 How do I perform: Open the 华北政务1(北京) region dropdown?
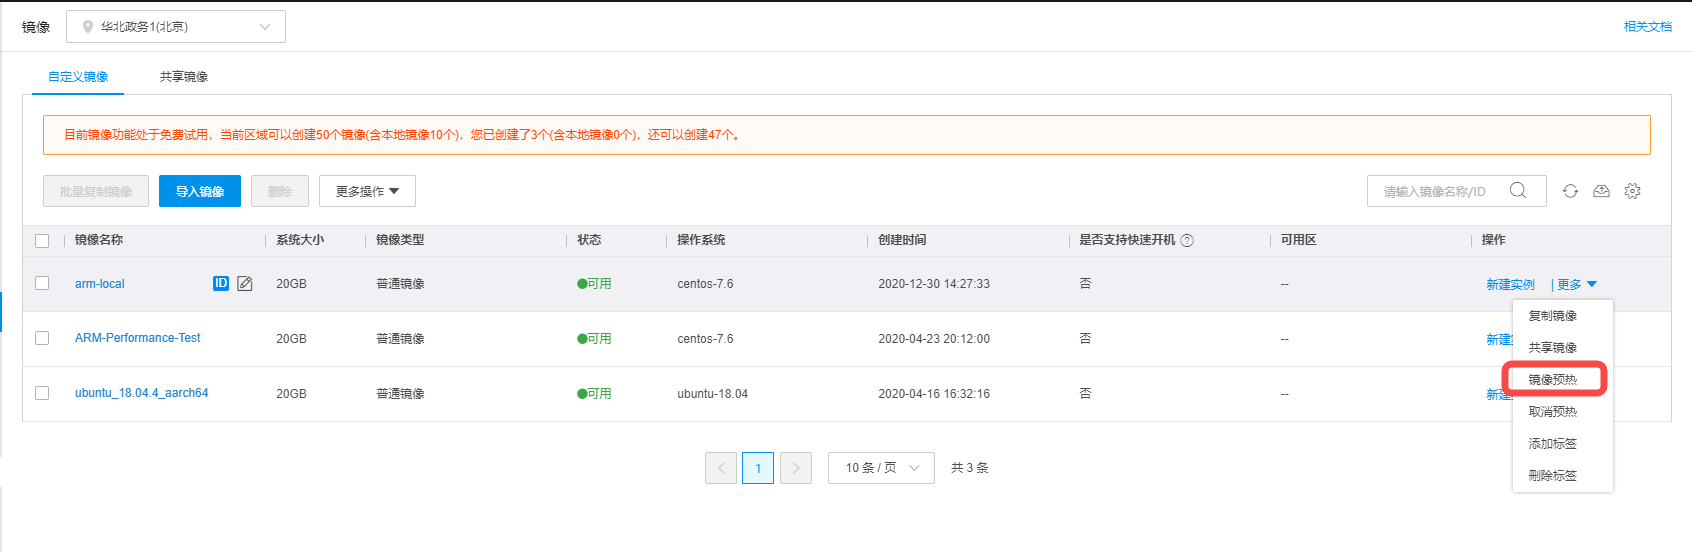point(176,27)
